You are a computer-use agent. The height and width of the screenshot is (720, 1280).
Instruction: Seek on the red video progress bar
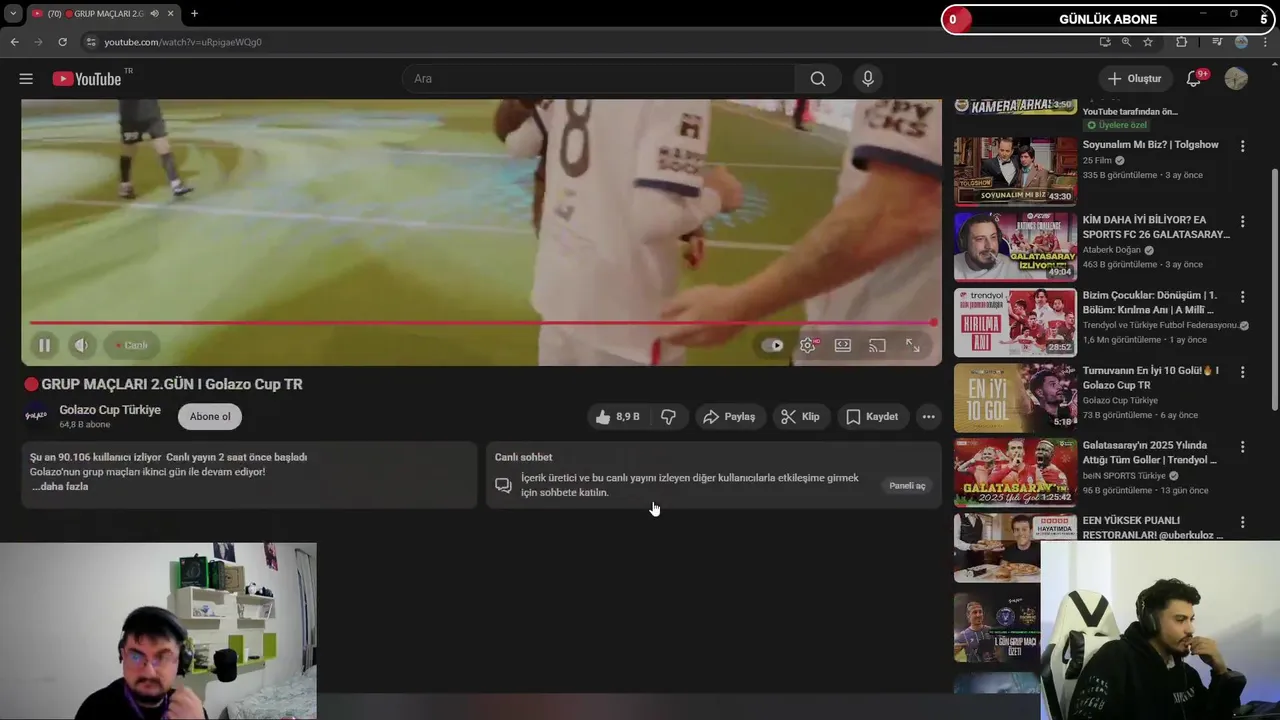[x=481, y=322]
